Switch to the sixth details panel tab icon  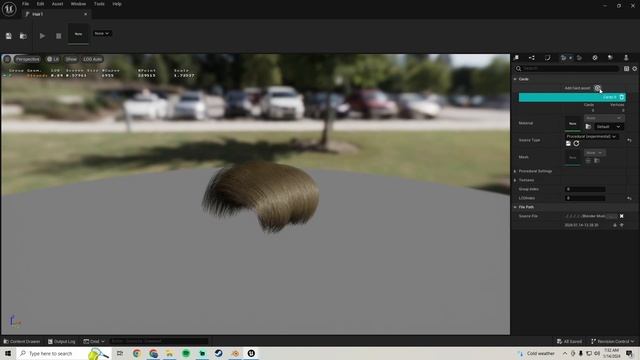pyautogui.click(x=595, y=58)
